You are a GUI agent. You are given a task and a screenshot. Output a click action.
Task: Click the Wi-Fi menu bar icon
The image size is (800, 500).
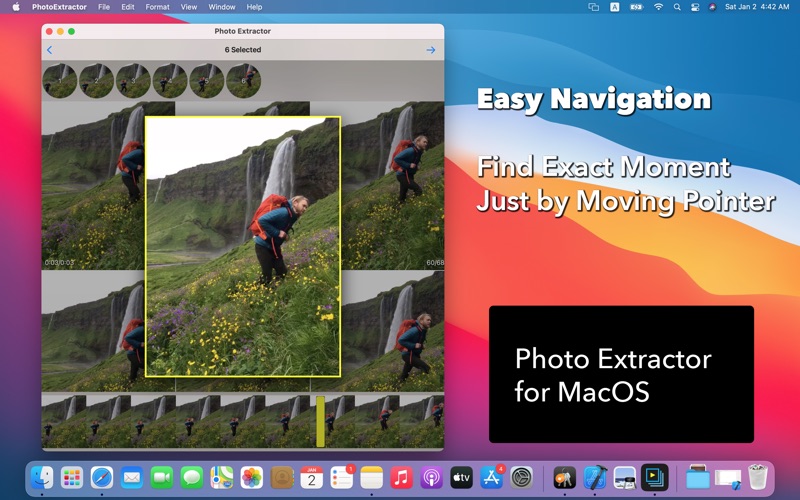659,7
